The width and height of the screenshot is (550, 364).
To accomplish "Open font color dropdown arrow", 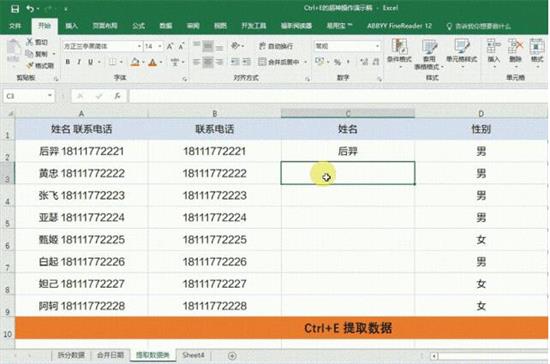I will coord(161,62).
